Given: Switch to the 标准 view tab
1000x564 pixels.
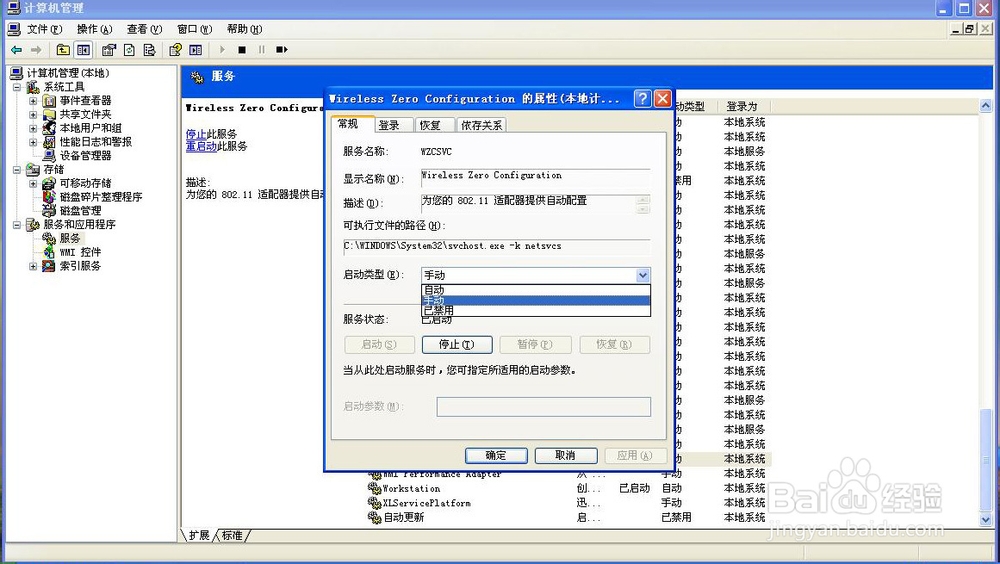Looking at the screenshot, I should point(232,535).
